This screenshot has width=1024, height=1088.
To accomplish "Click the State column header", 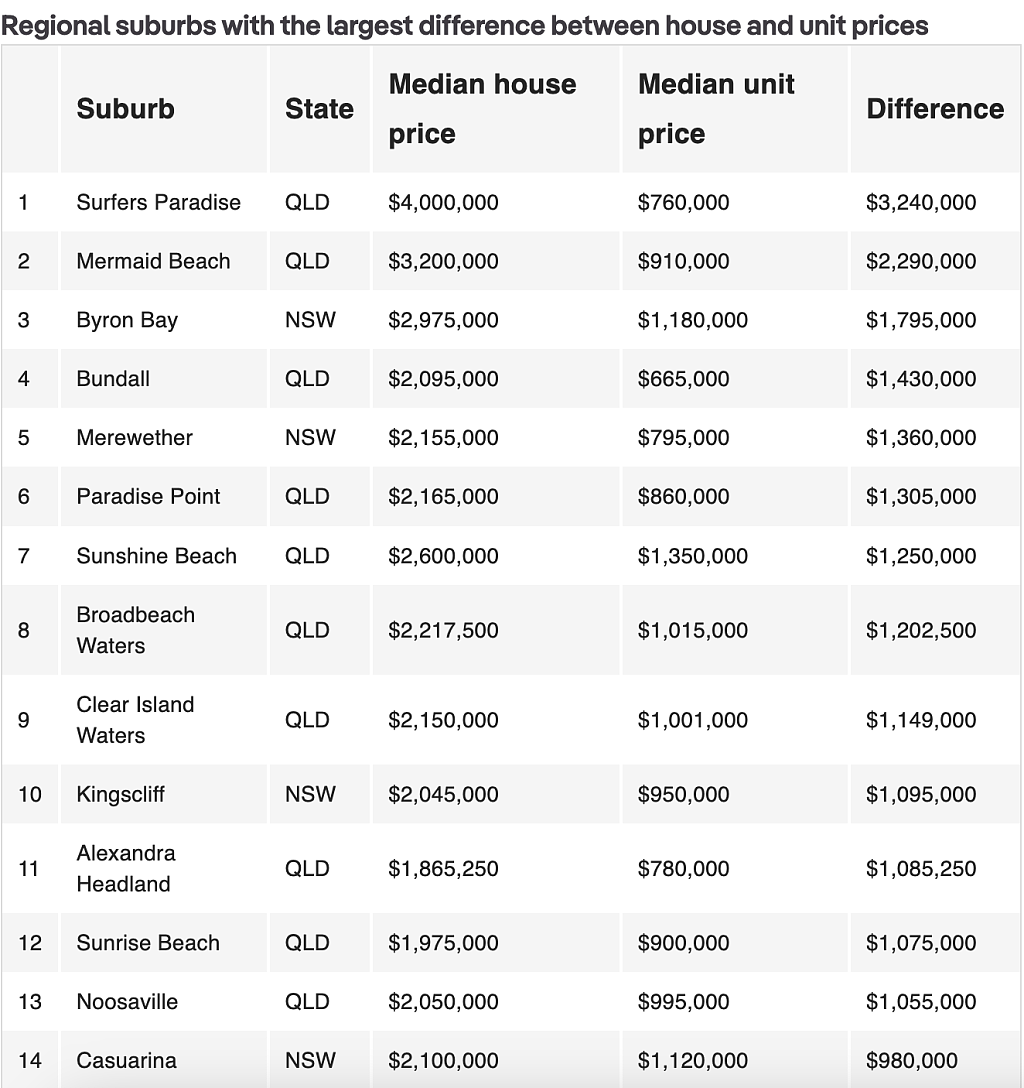I will pyautogui.click(x=319, y=109).
